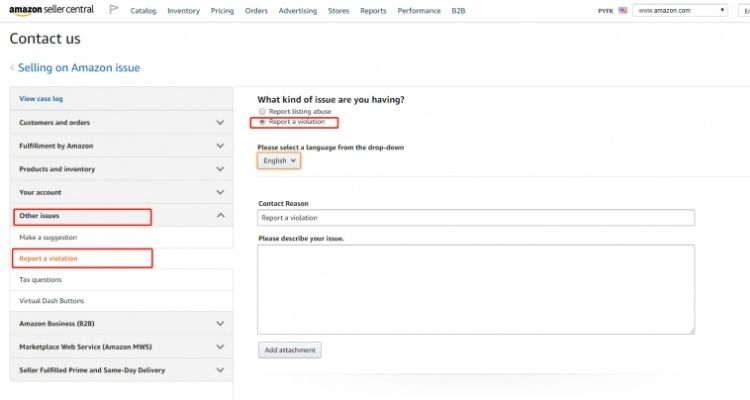Click the Contact us heading

coord(45,39)
